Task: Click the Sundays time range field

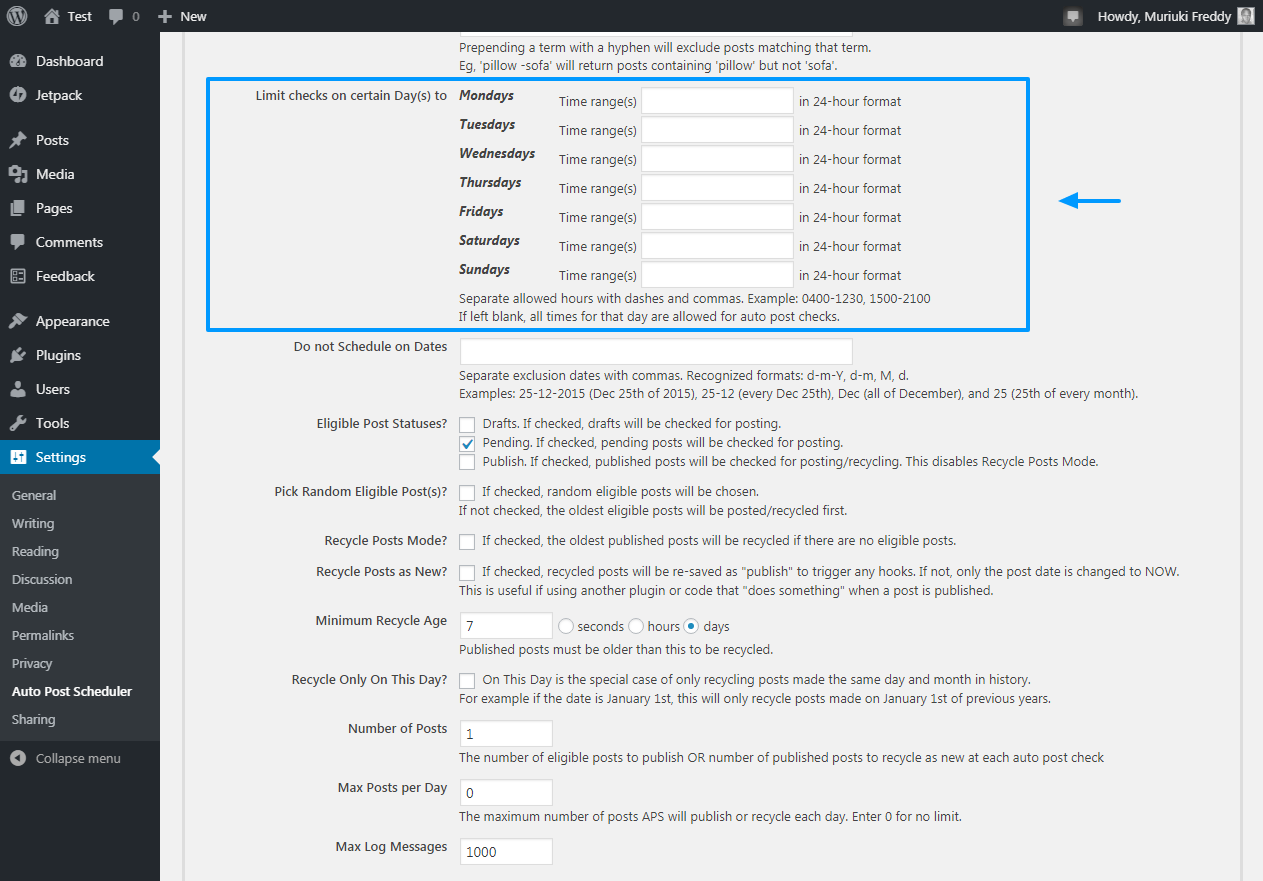Action: 717,275
